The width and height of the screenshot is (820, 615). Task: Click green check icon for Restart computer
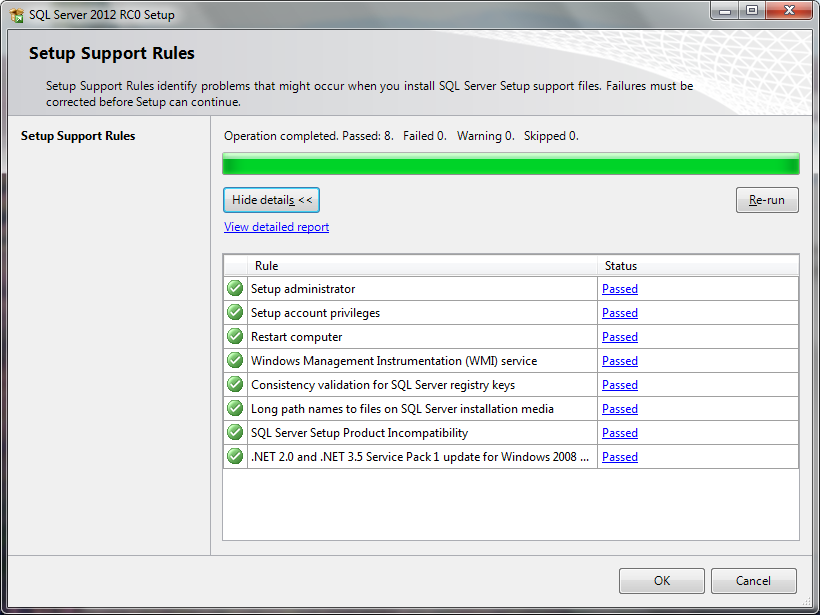[x=235, y=336]
